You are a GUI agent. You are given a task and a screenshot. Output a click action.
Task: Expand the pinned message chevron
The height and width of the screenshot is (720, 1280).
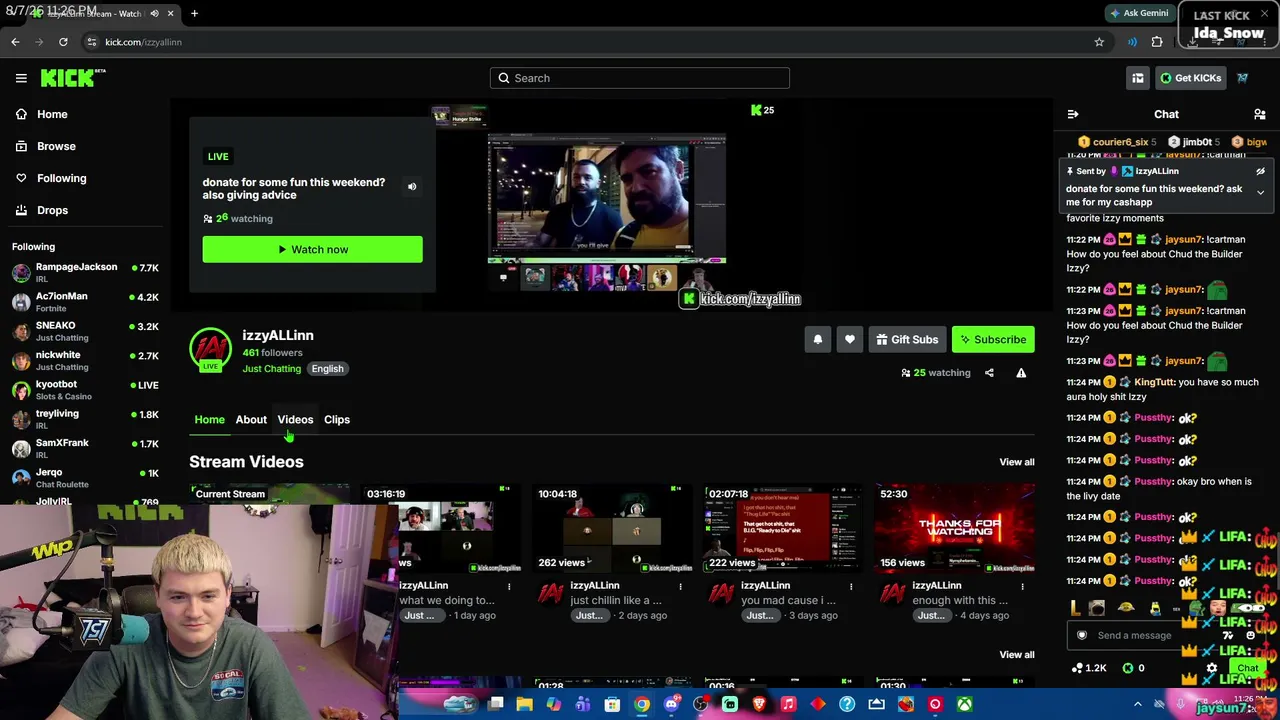[x=1260, y=192]
